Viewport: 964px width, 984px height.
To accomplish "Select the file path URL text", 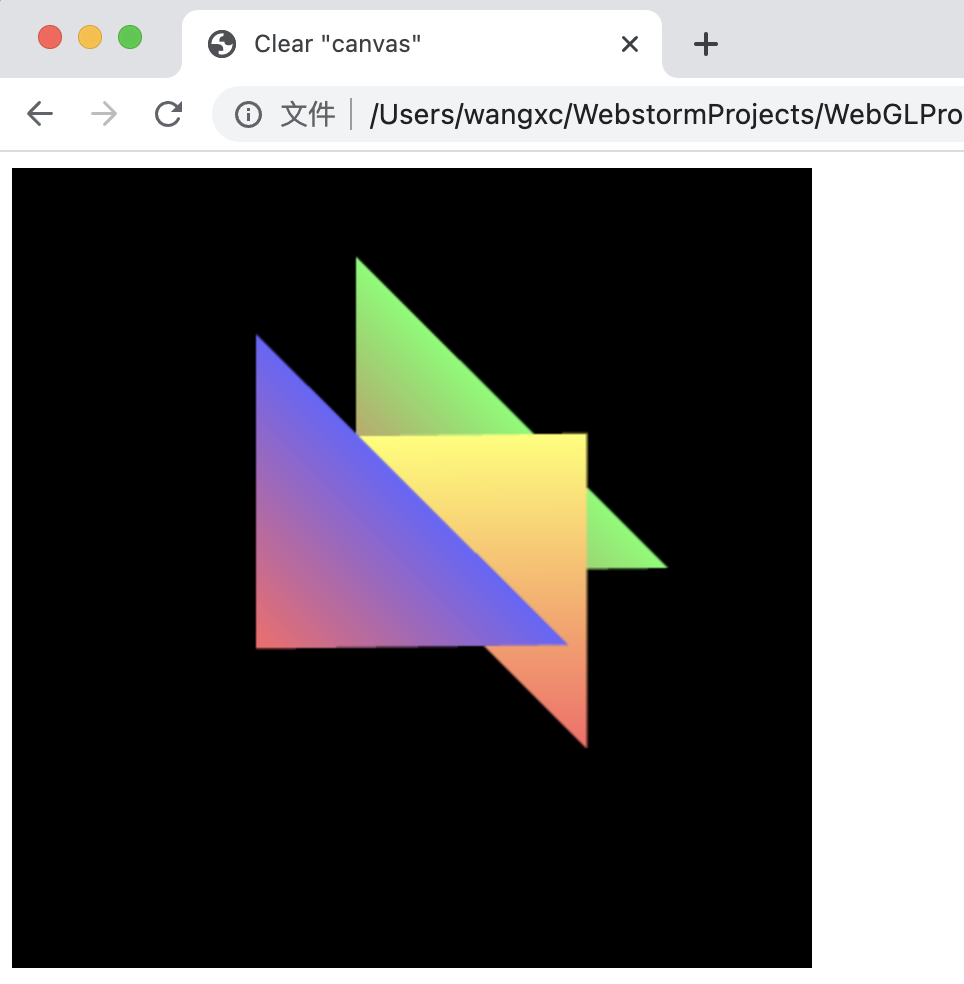I will point(650,114).
